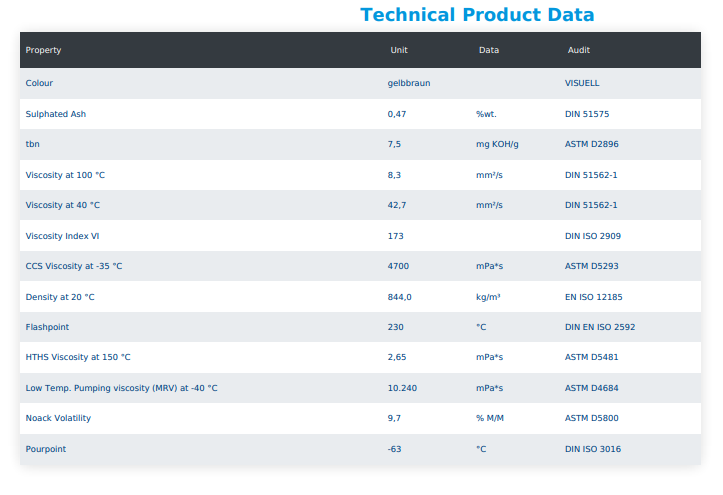This screenshot has width=723, height=495.
Task: Click the '%wt.' unit cell
Action: click(x=486, y=114)
